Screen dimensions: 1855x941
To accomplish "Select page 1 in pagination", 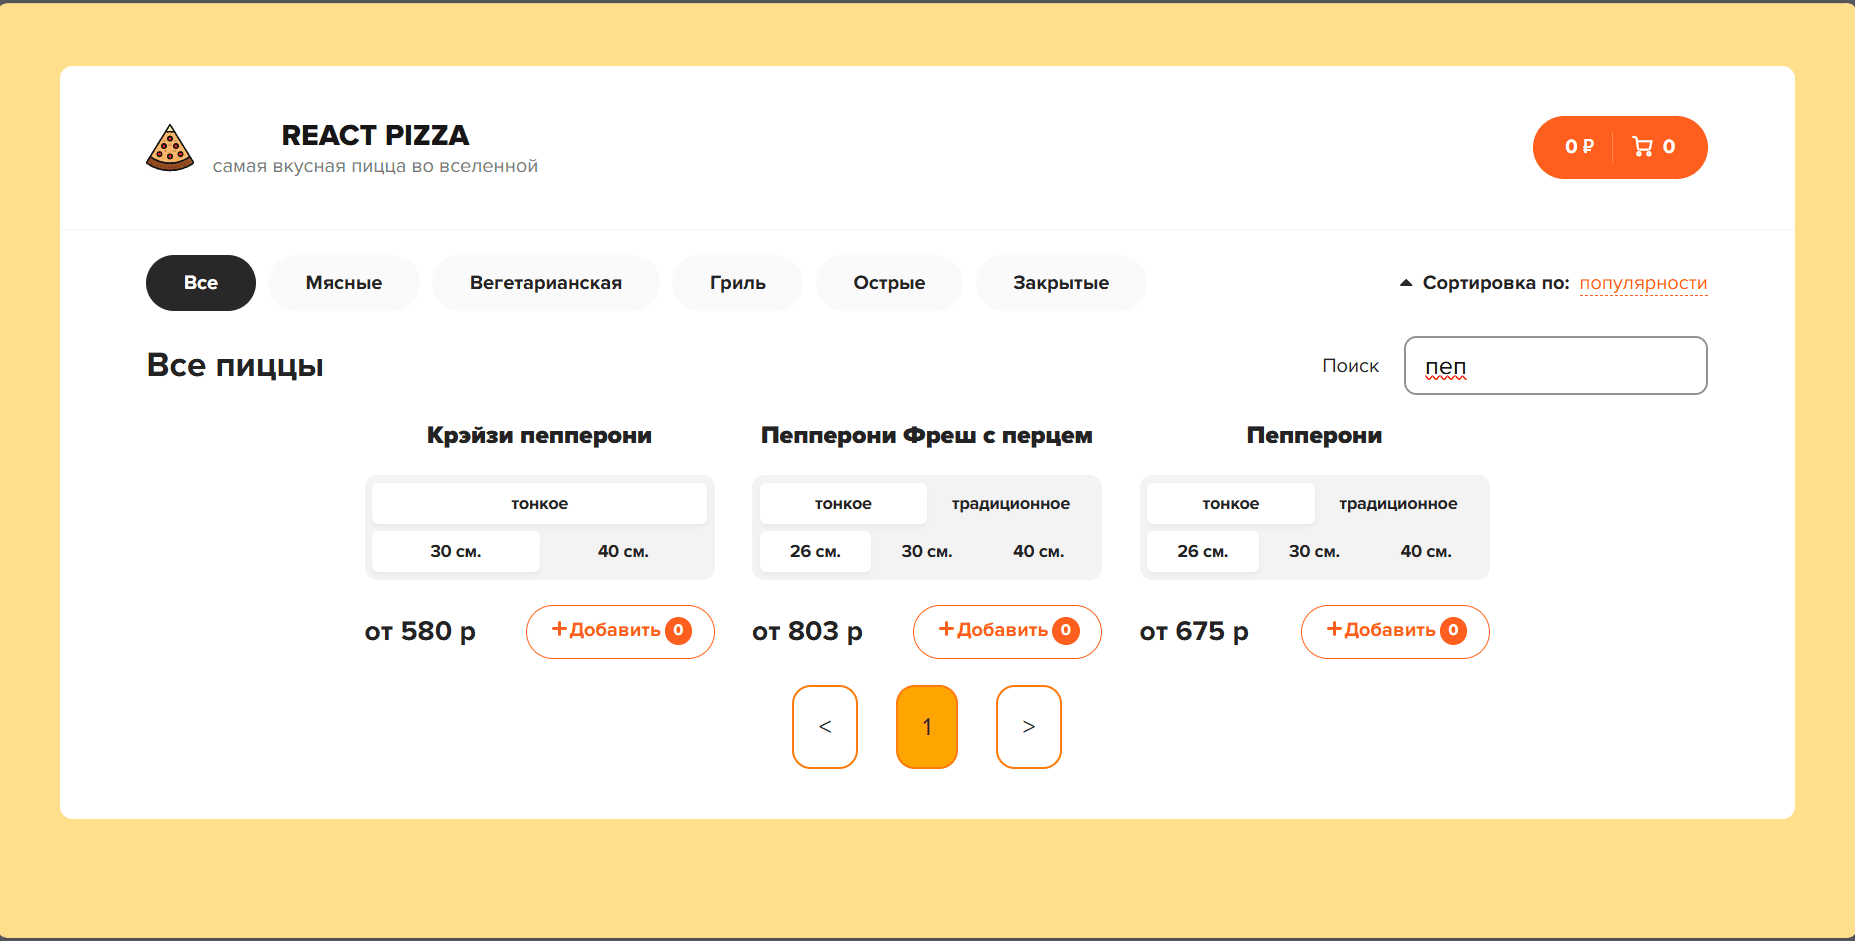I will 927,727.
